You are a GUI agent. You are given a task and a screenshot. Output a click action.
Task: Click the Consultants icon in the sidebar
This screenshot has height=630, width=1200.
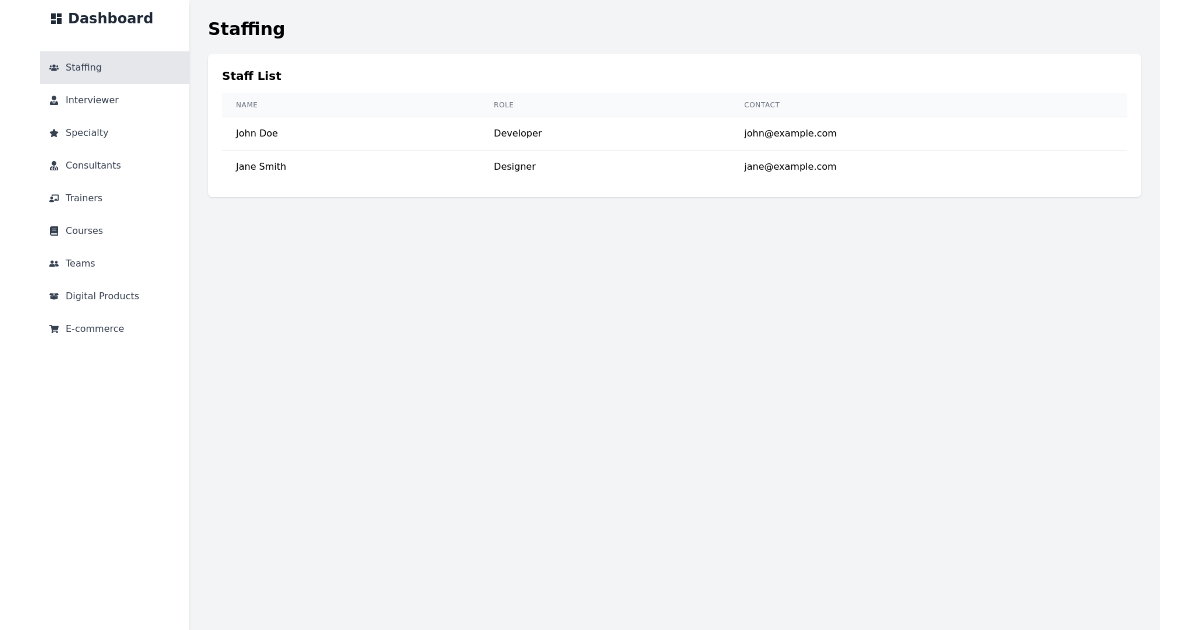(x=53, y=165)
